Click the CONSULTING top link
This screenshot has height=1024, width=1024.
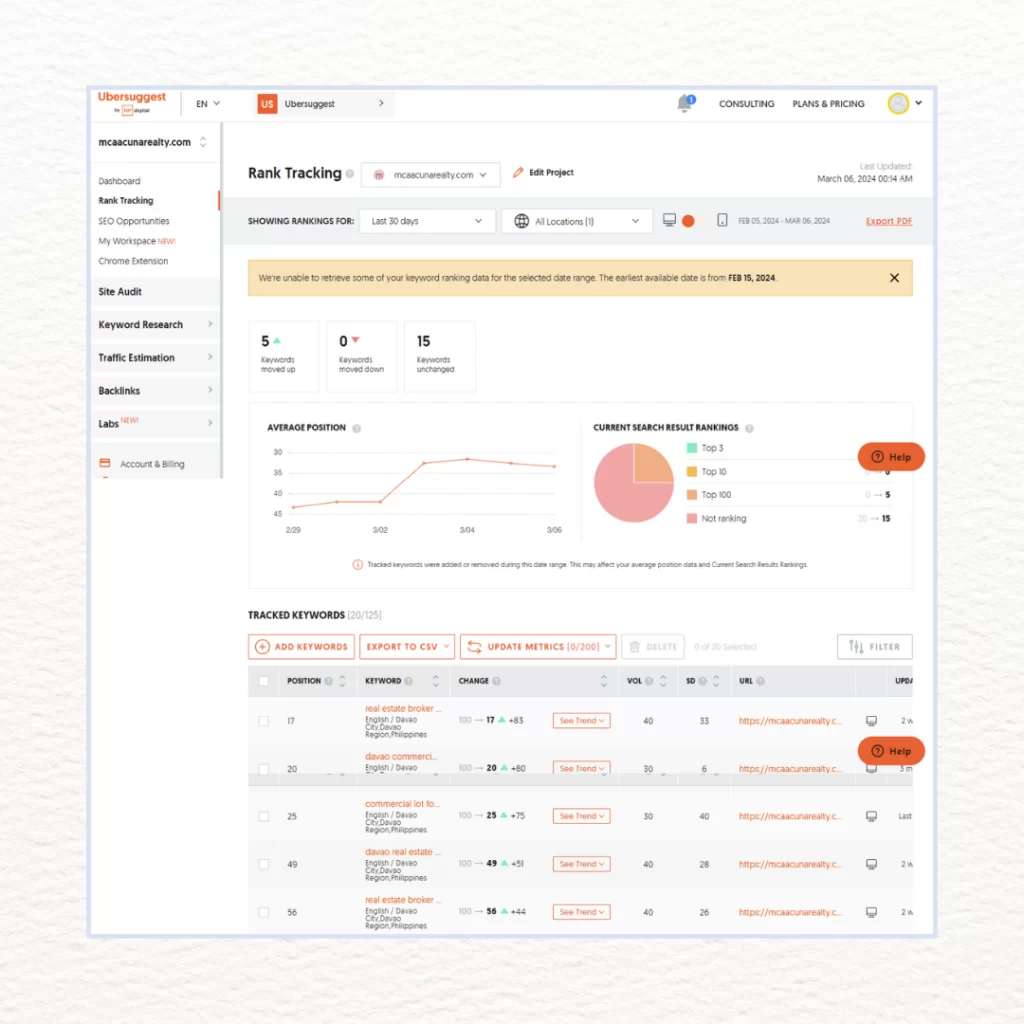746,104
